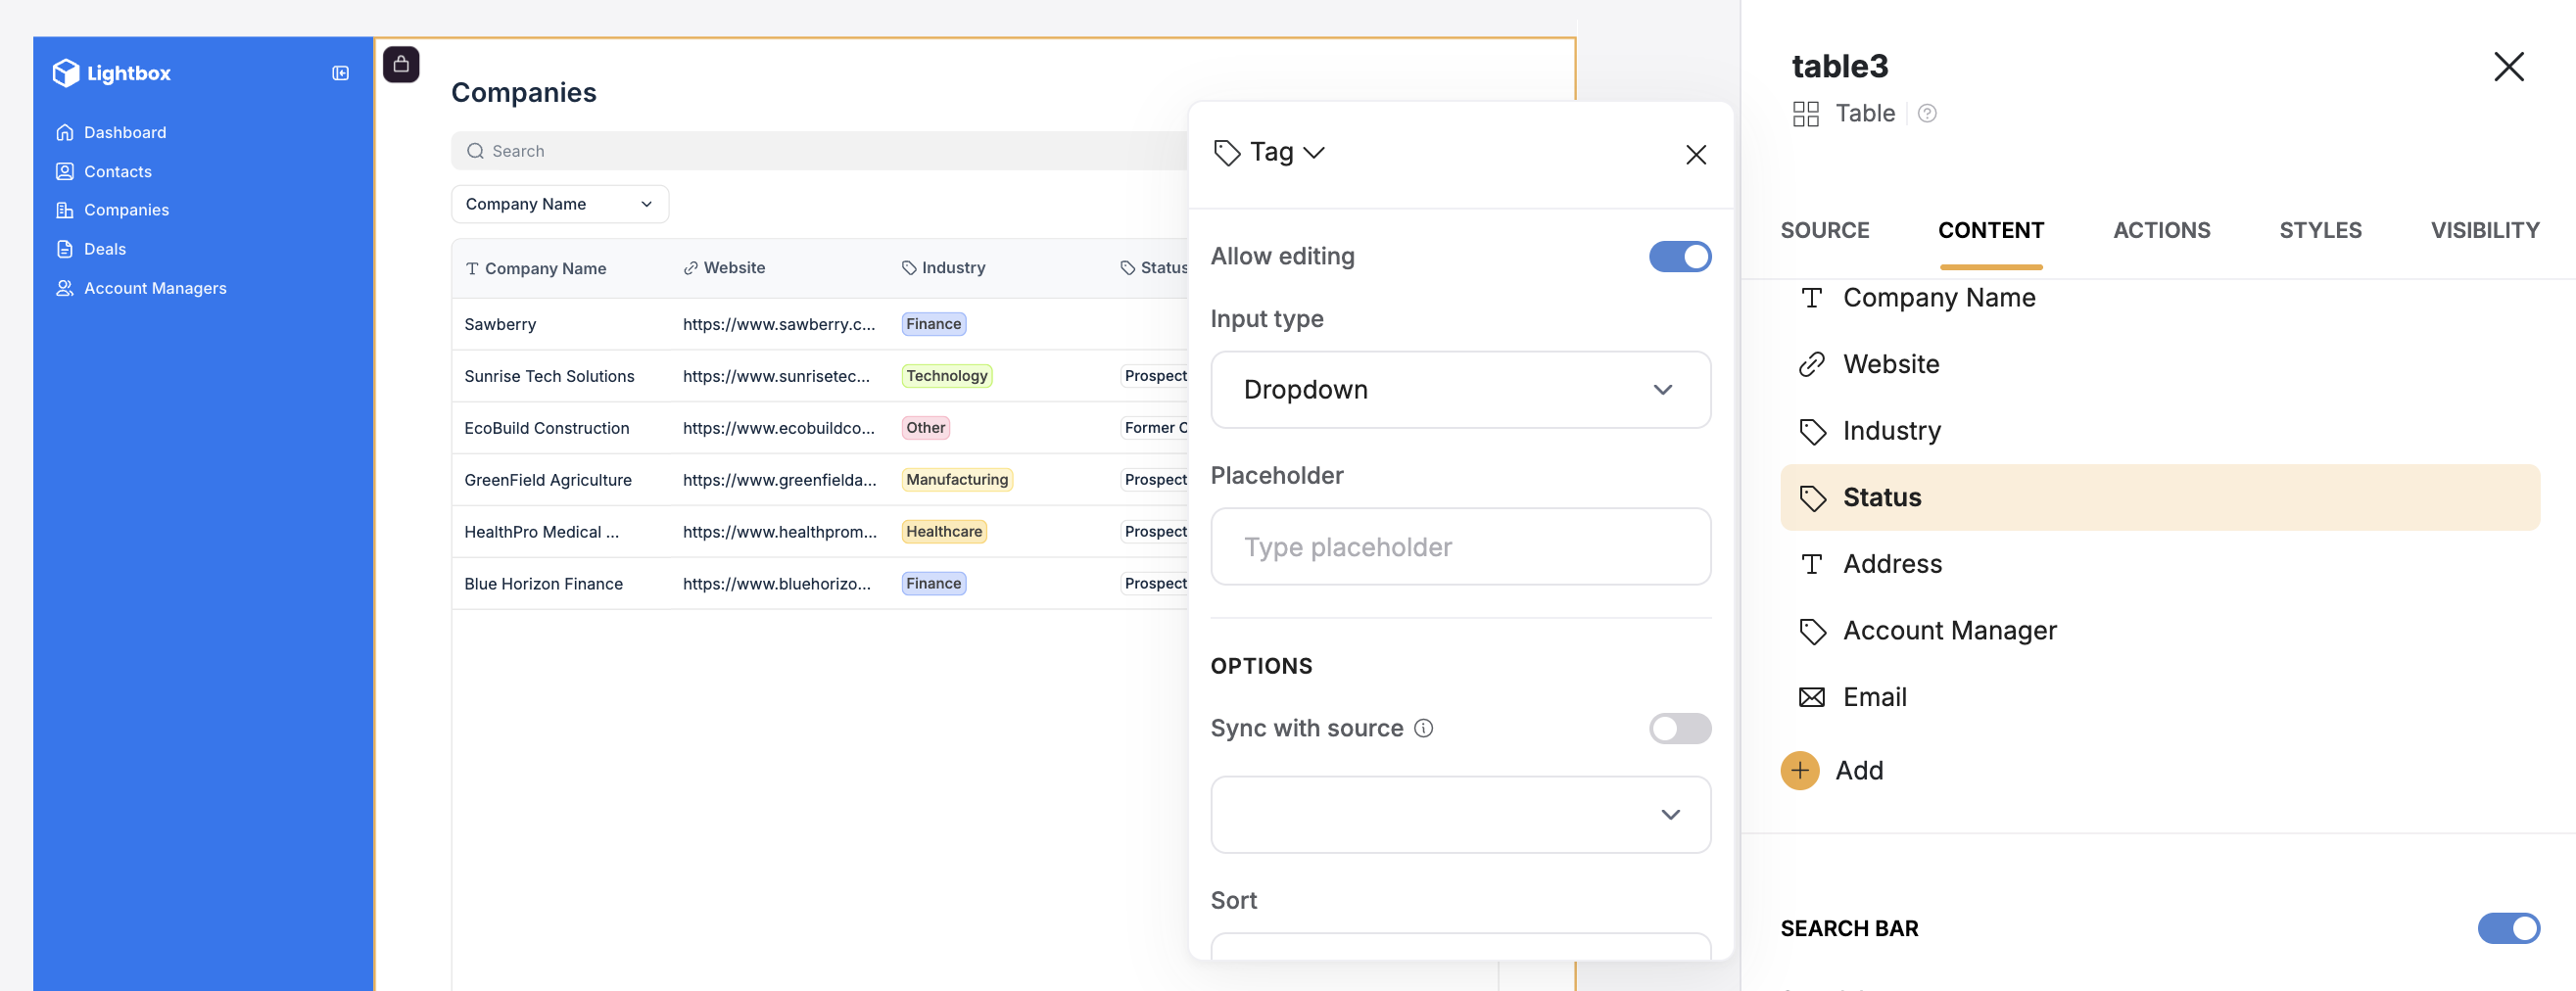Switch to the SOURCE tab
This screenshot has height=991, width=2576.
1825,230
